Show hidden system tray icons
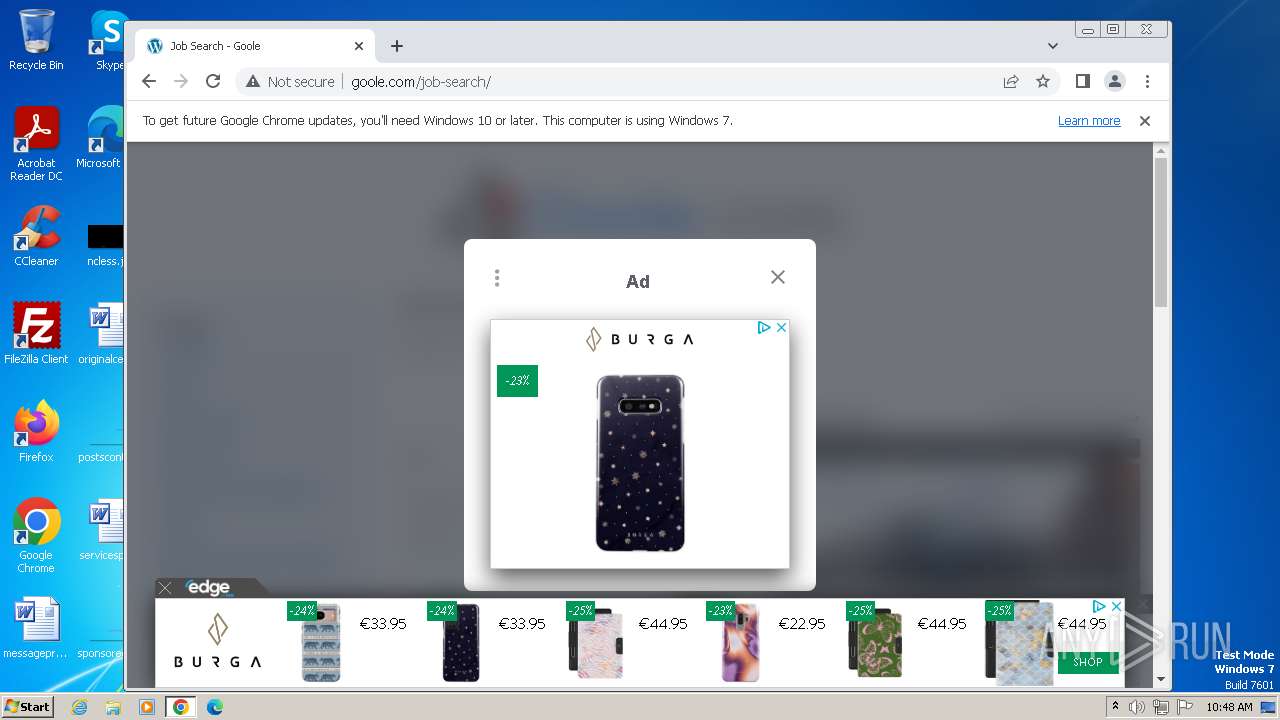Viewport: 1280px width, 720px height. (1115, 707)
